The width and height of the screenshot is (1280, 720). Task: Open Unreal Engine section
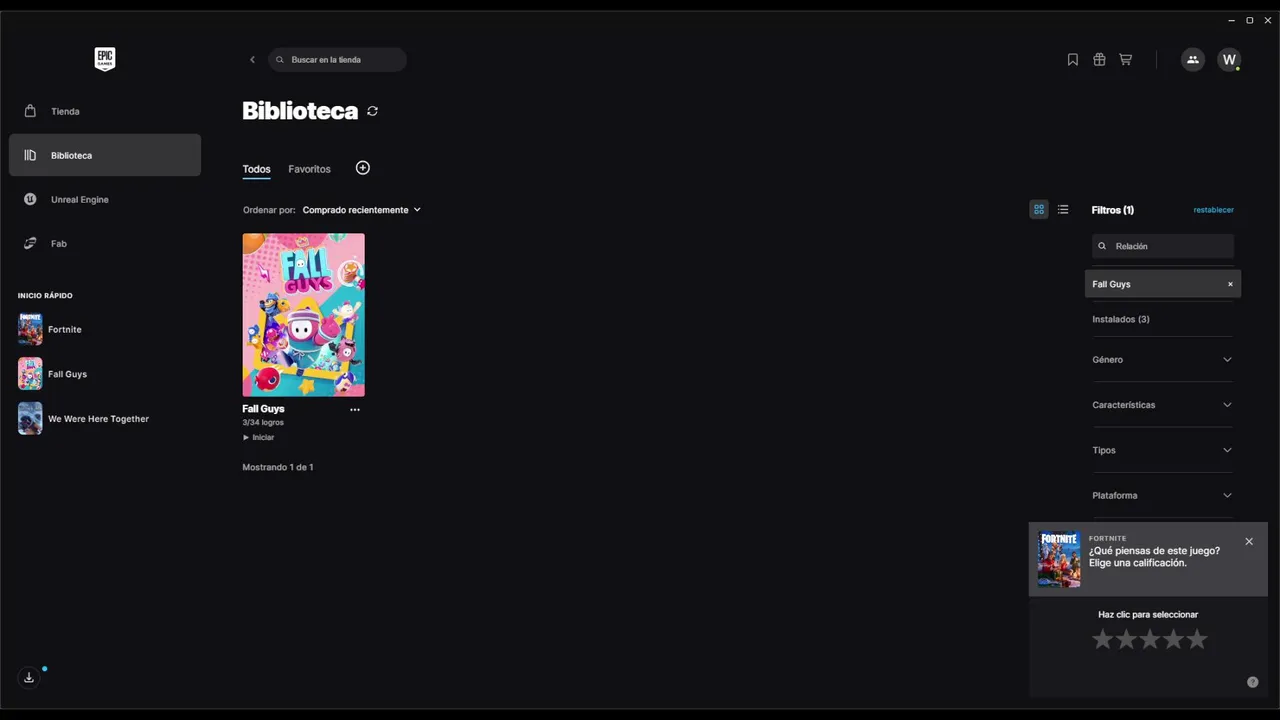[105, 199]
